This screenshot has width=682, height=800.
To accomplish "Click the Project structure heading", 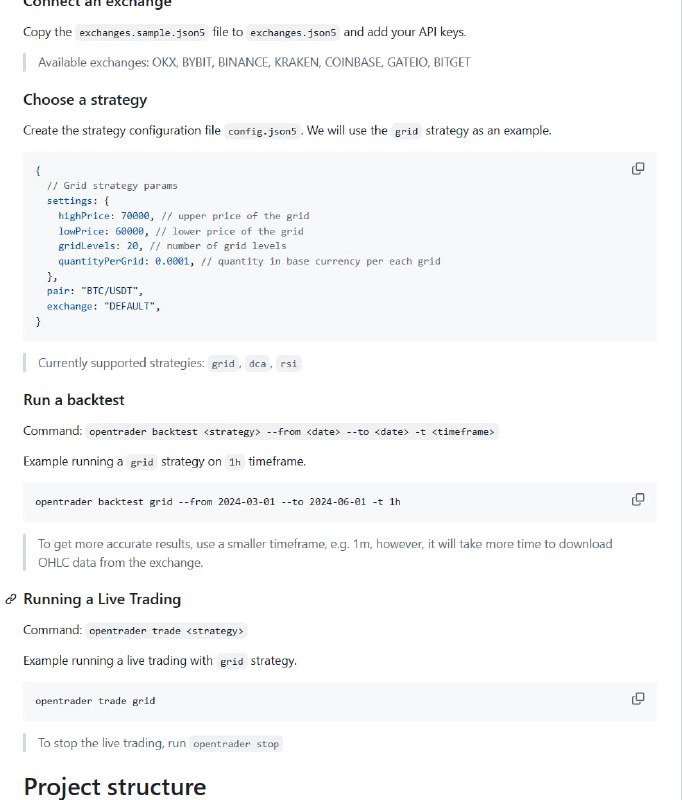I will [114, 786].
